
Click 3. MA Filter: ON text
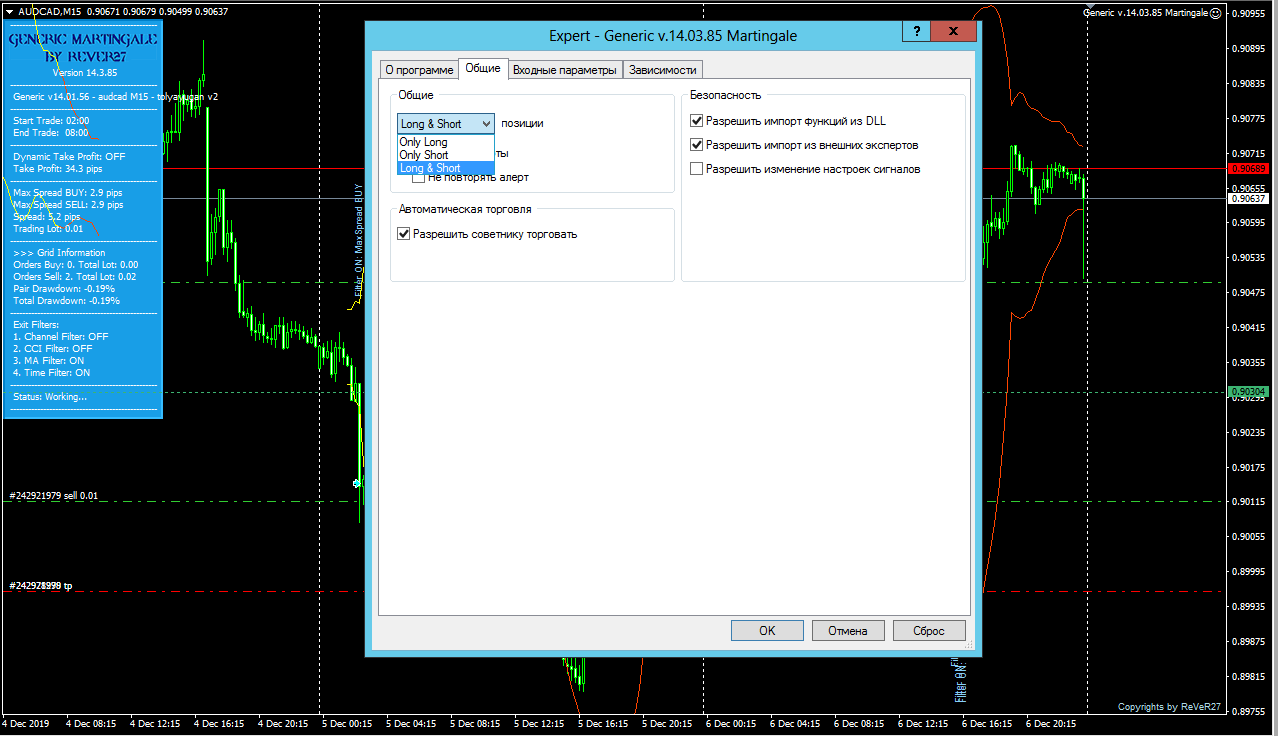(49, 361)
